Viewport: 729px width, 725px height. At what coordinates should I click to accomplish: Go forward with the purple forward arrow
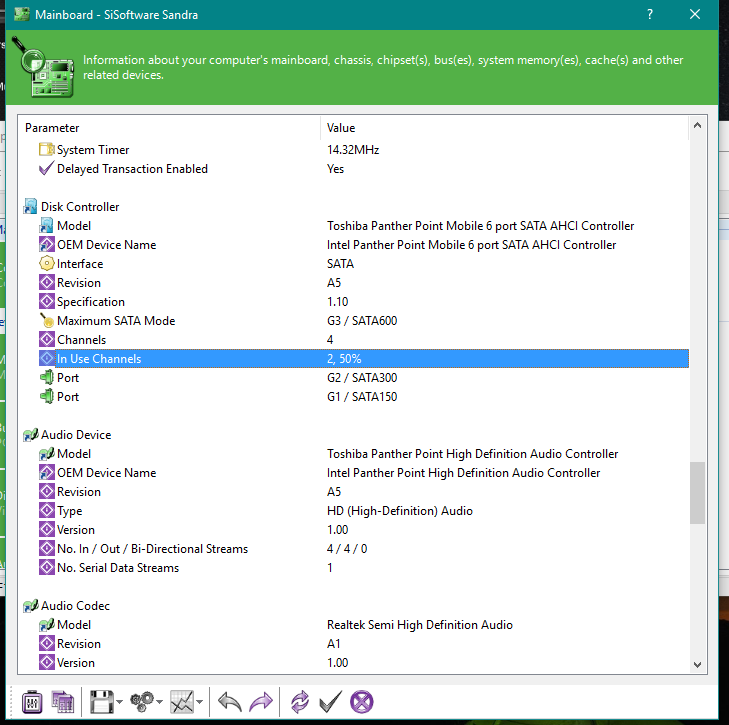tap(261, 702)
